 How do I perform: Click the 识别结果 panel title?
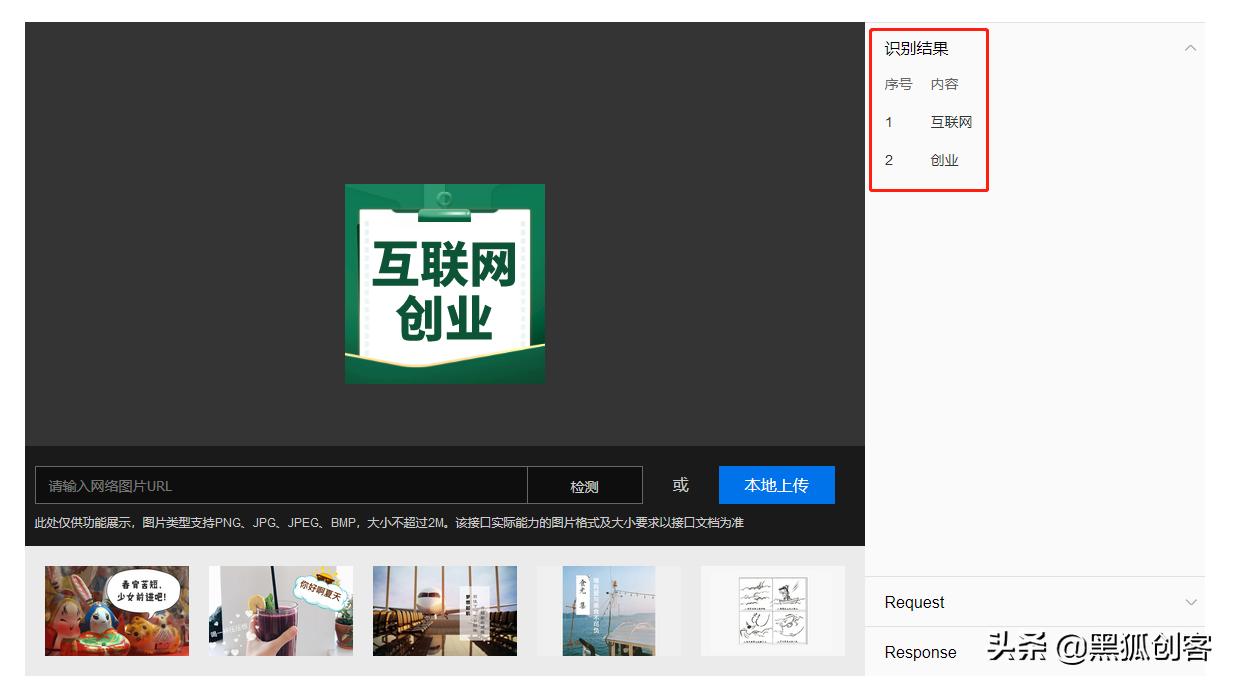916,47
